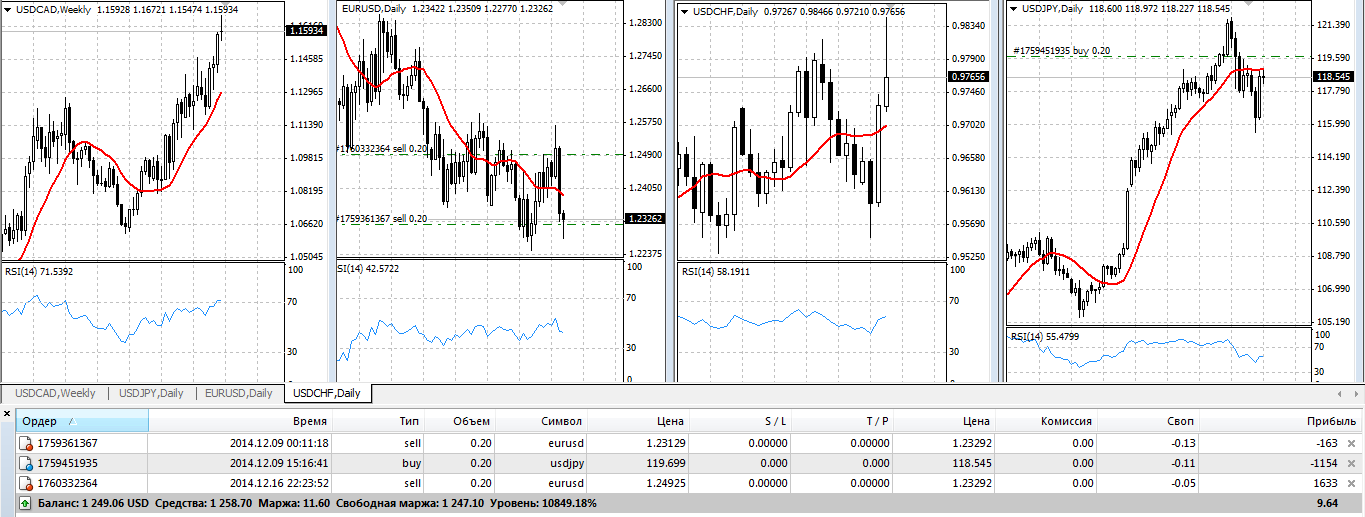1365x517 pixels.
Task: Click the RSI(14) 58.1911 indicator label
Action: [716, 271]
